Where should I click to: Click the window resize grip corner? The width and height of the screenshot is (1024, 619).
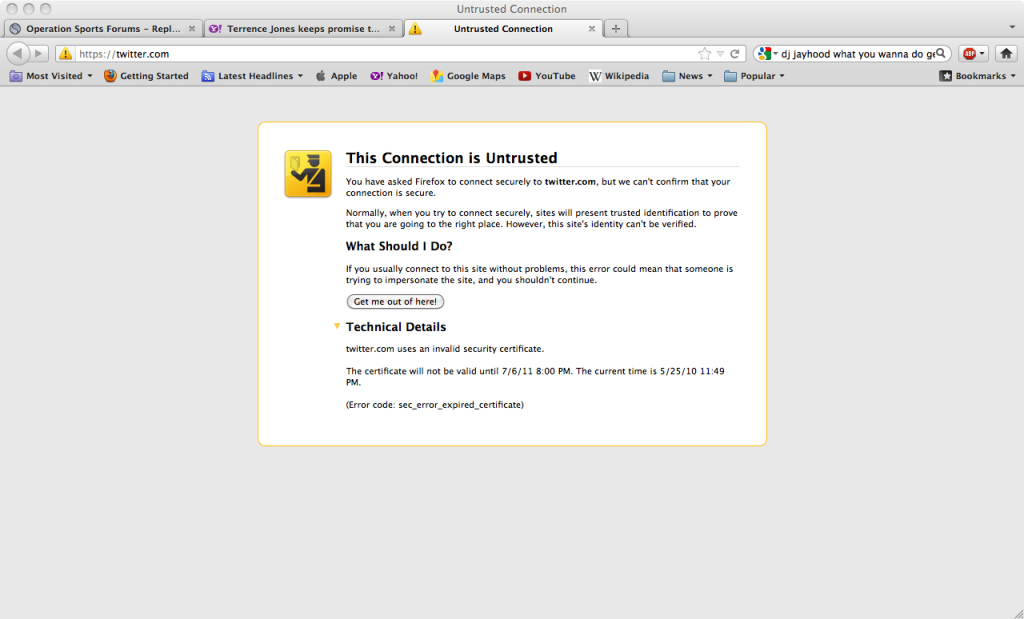1017,612
